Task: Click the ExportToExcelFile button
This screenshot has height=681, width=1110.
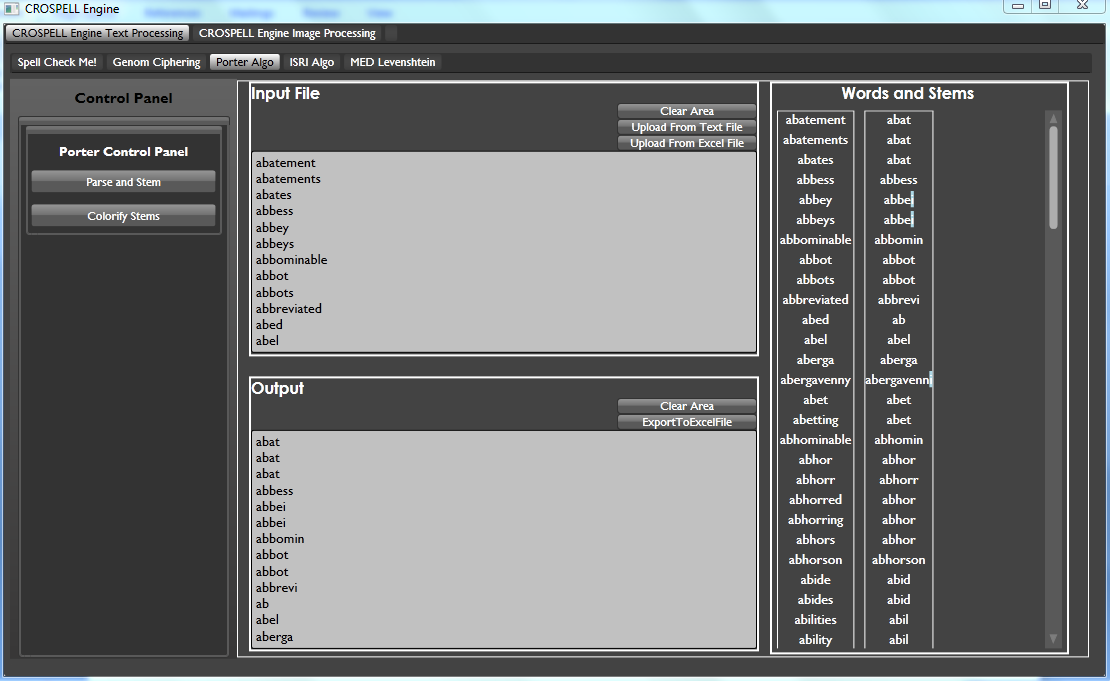Action: pos(687,422)
